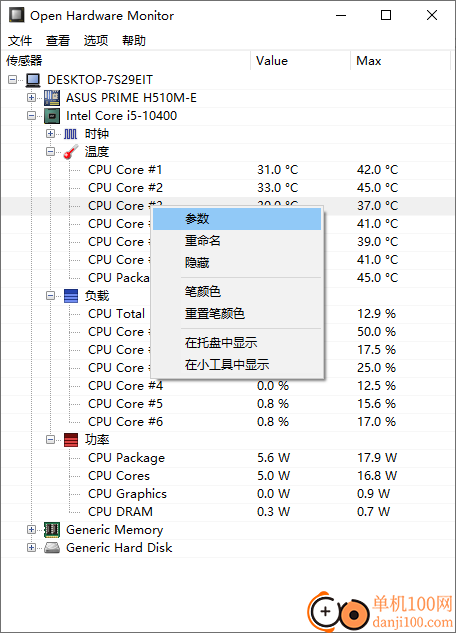456x633 pixels.
Task: Open the 选项 menu
Action: point(96,40)
